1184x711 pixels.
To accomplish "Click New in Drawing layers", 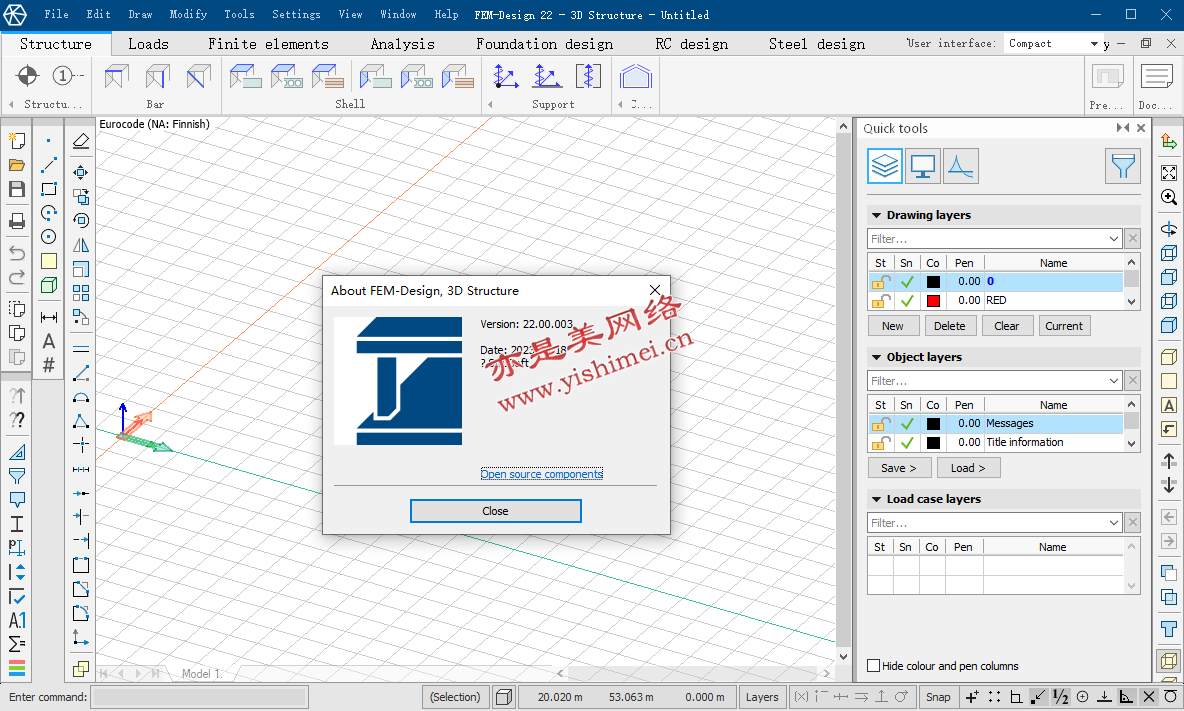I will 893,326.
